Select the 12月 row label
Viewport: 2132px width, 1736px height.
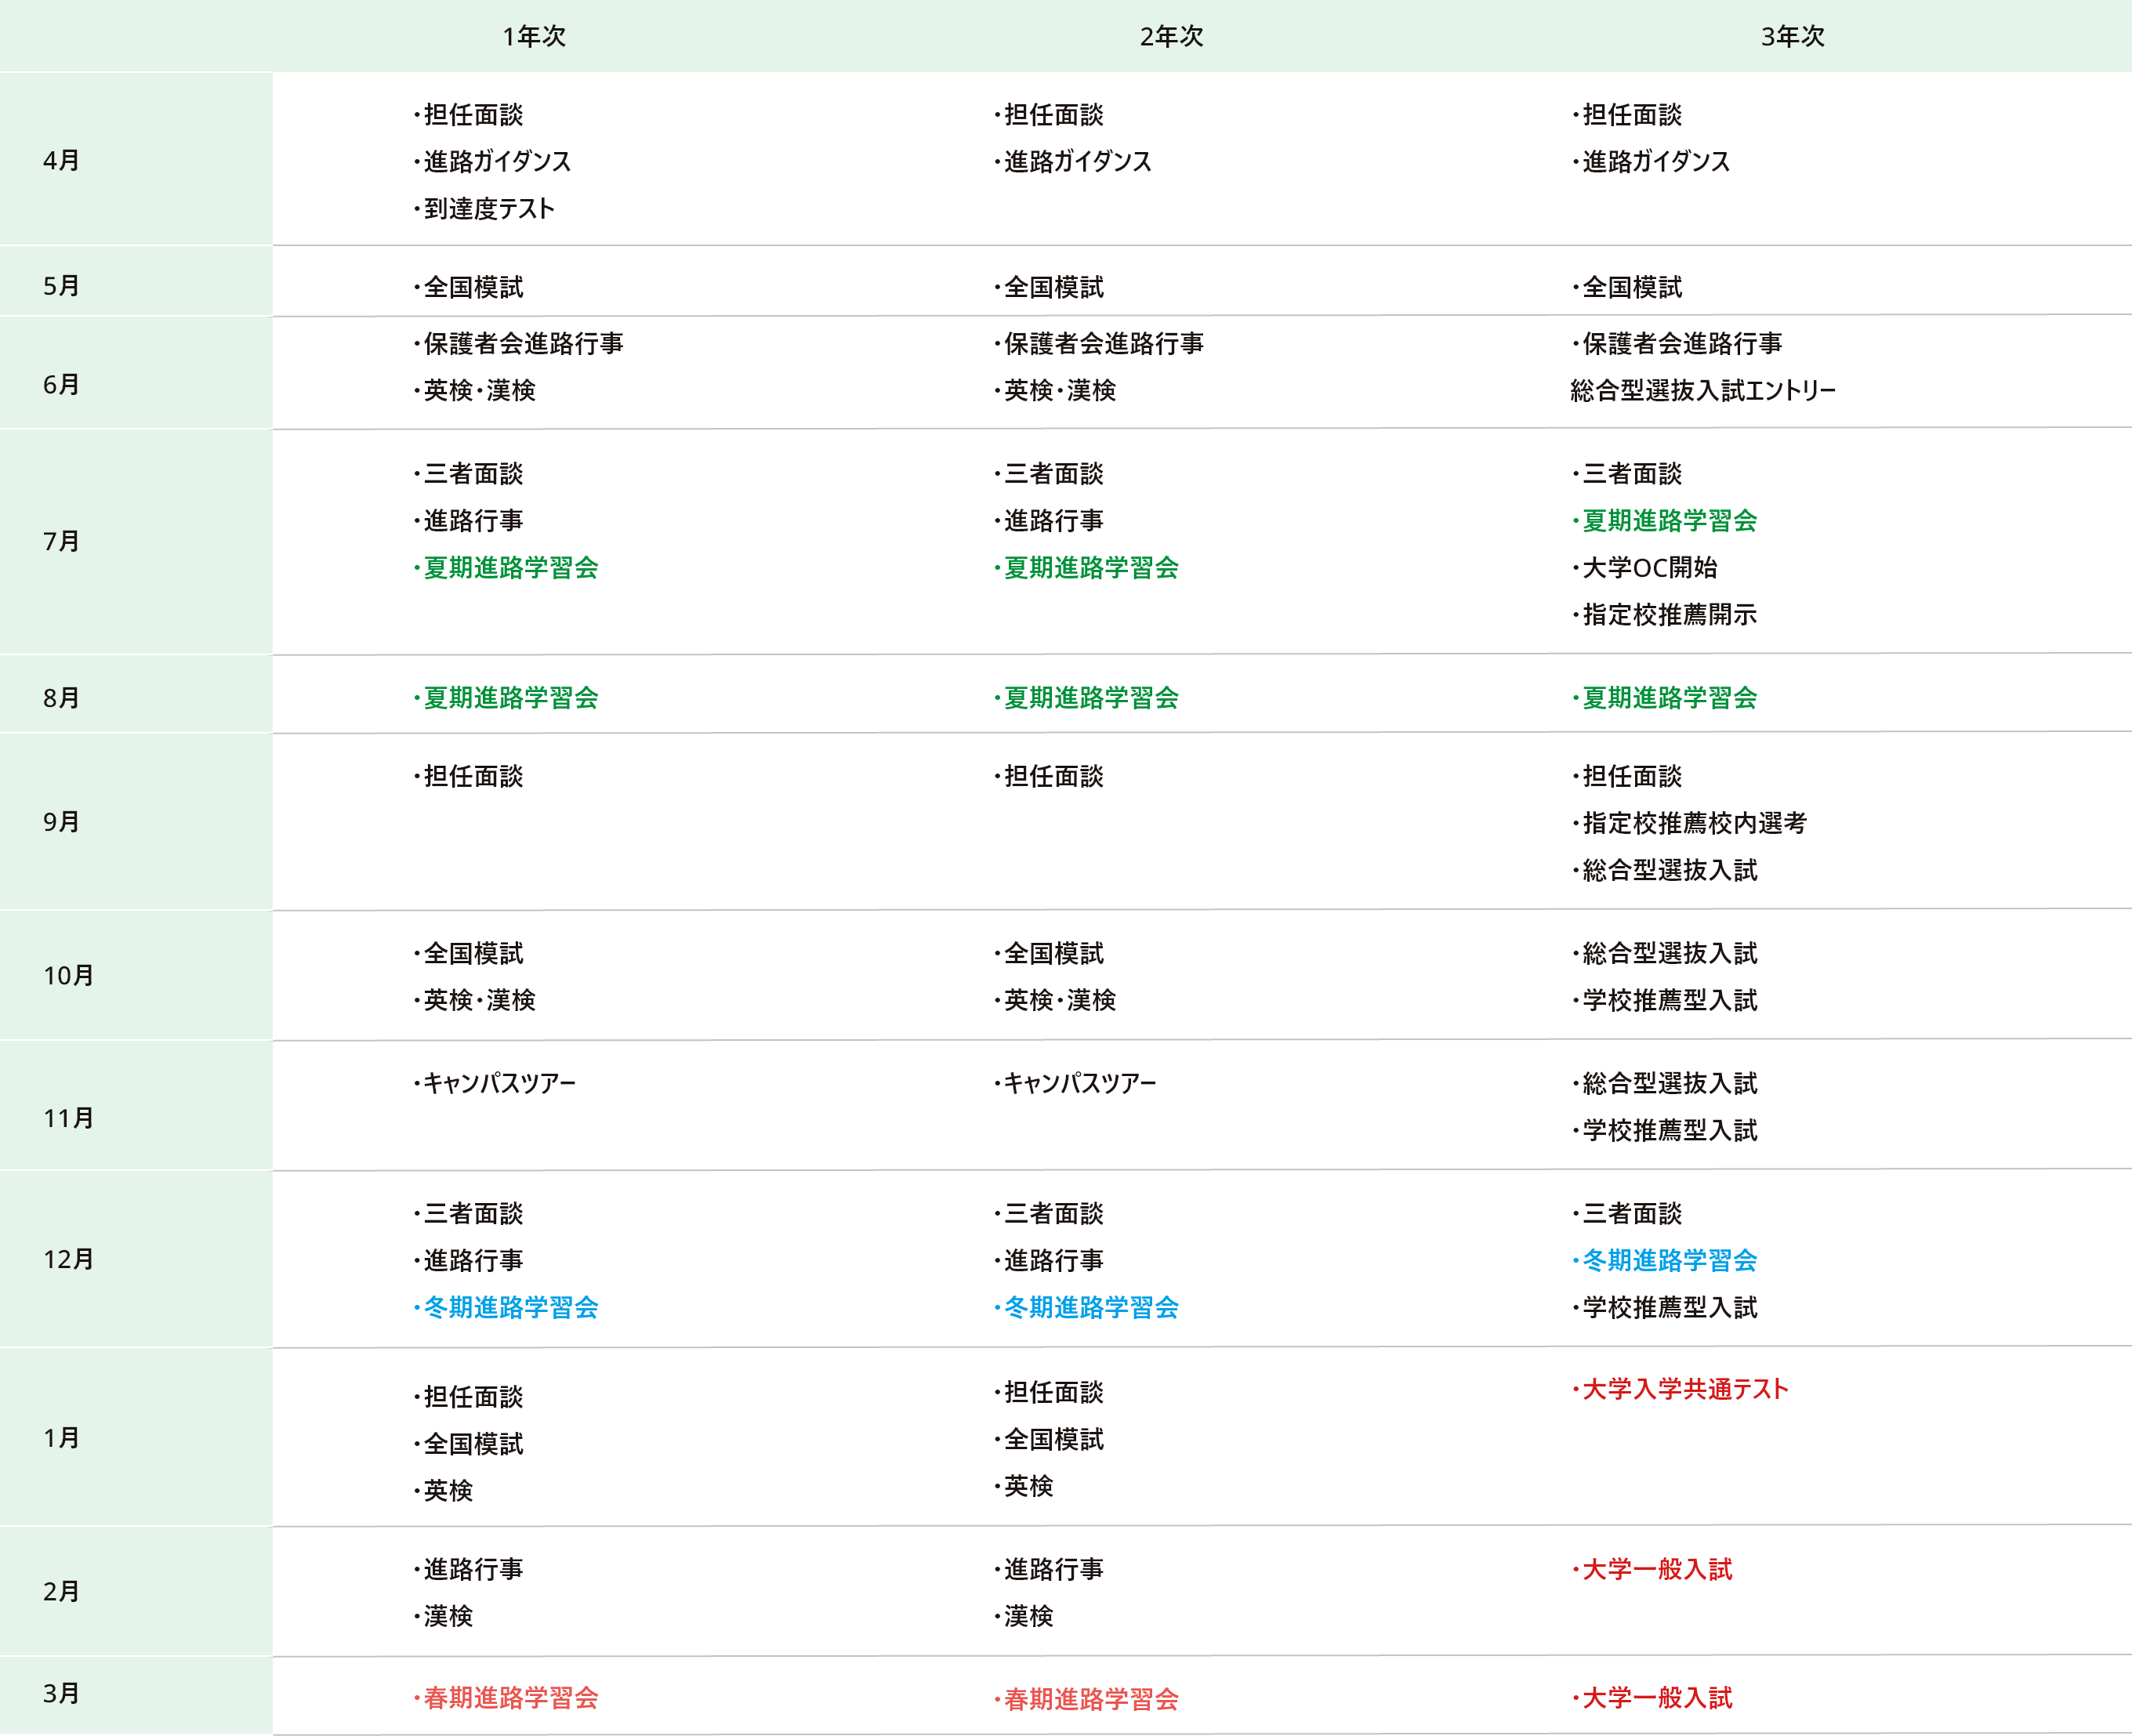68,1259
